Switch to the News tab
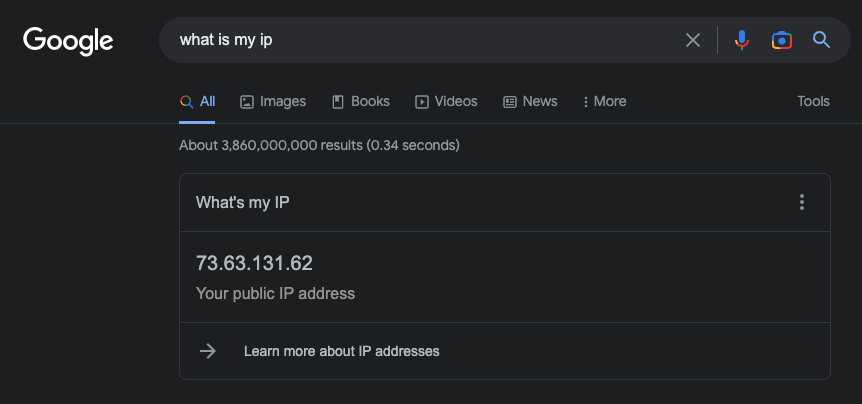 pos(530,102)
